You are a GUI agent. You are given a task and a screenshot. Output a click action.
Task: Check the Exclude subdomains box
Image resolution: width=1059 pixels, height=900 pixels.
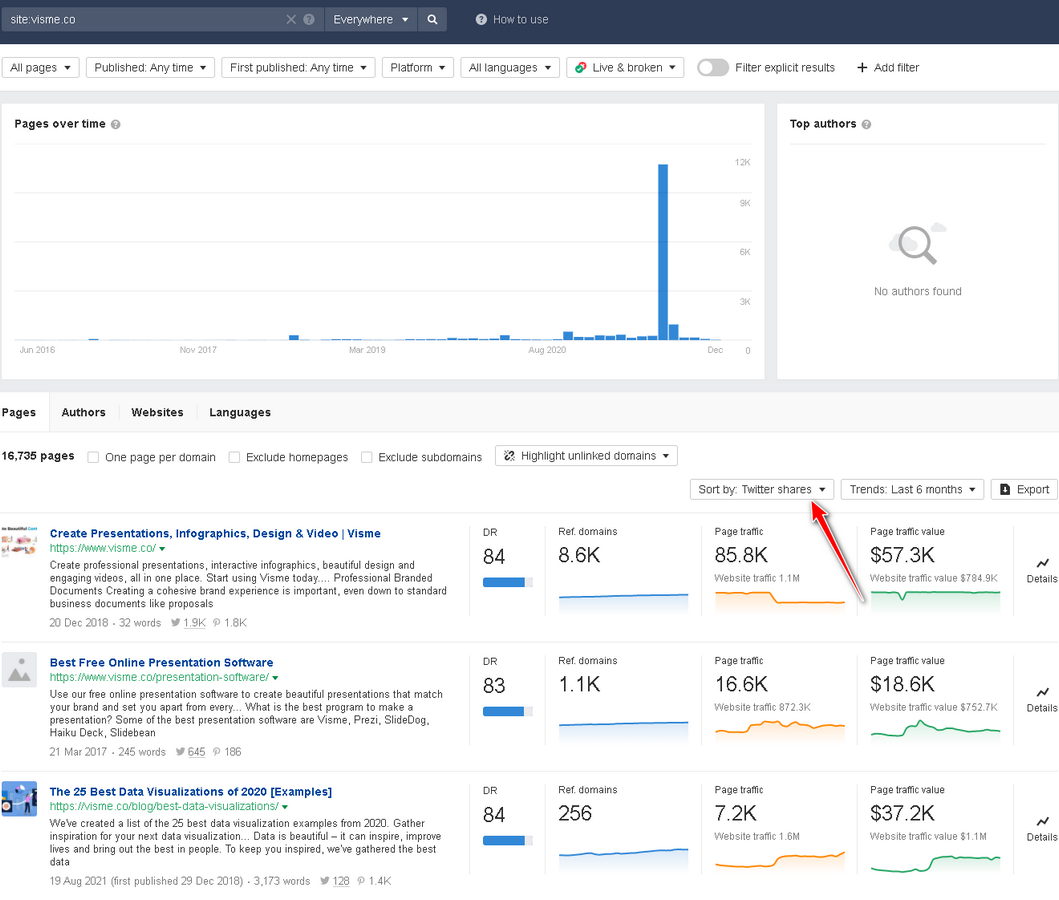367,457
